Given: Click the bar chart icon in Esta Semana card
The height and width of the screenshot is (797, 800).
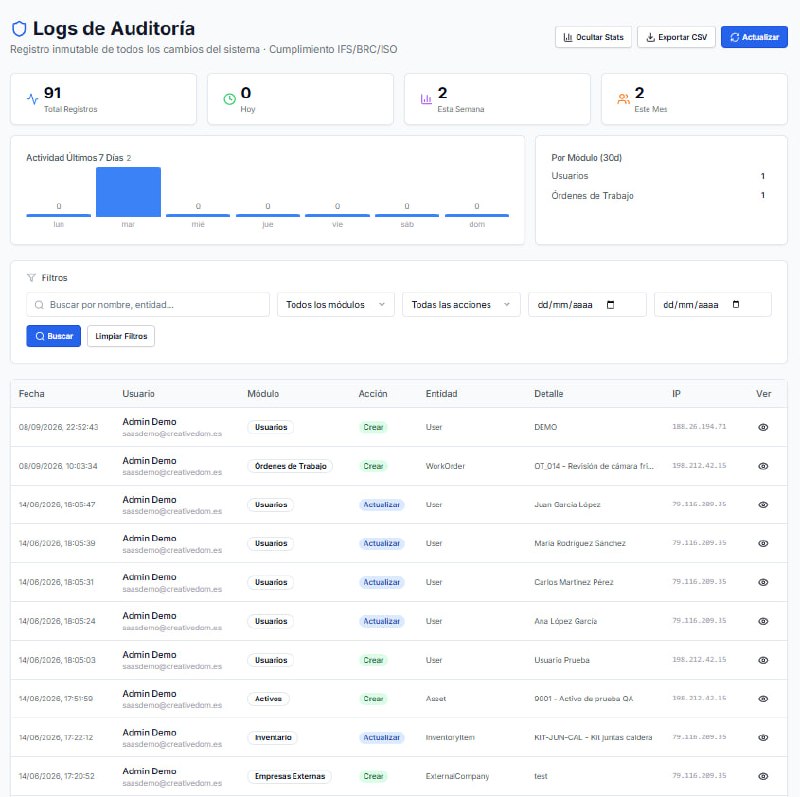Looking at the screenshot, I should pyautogui.click(x=426, y=99).
